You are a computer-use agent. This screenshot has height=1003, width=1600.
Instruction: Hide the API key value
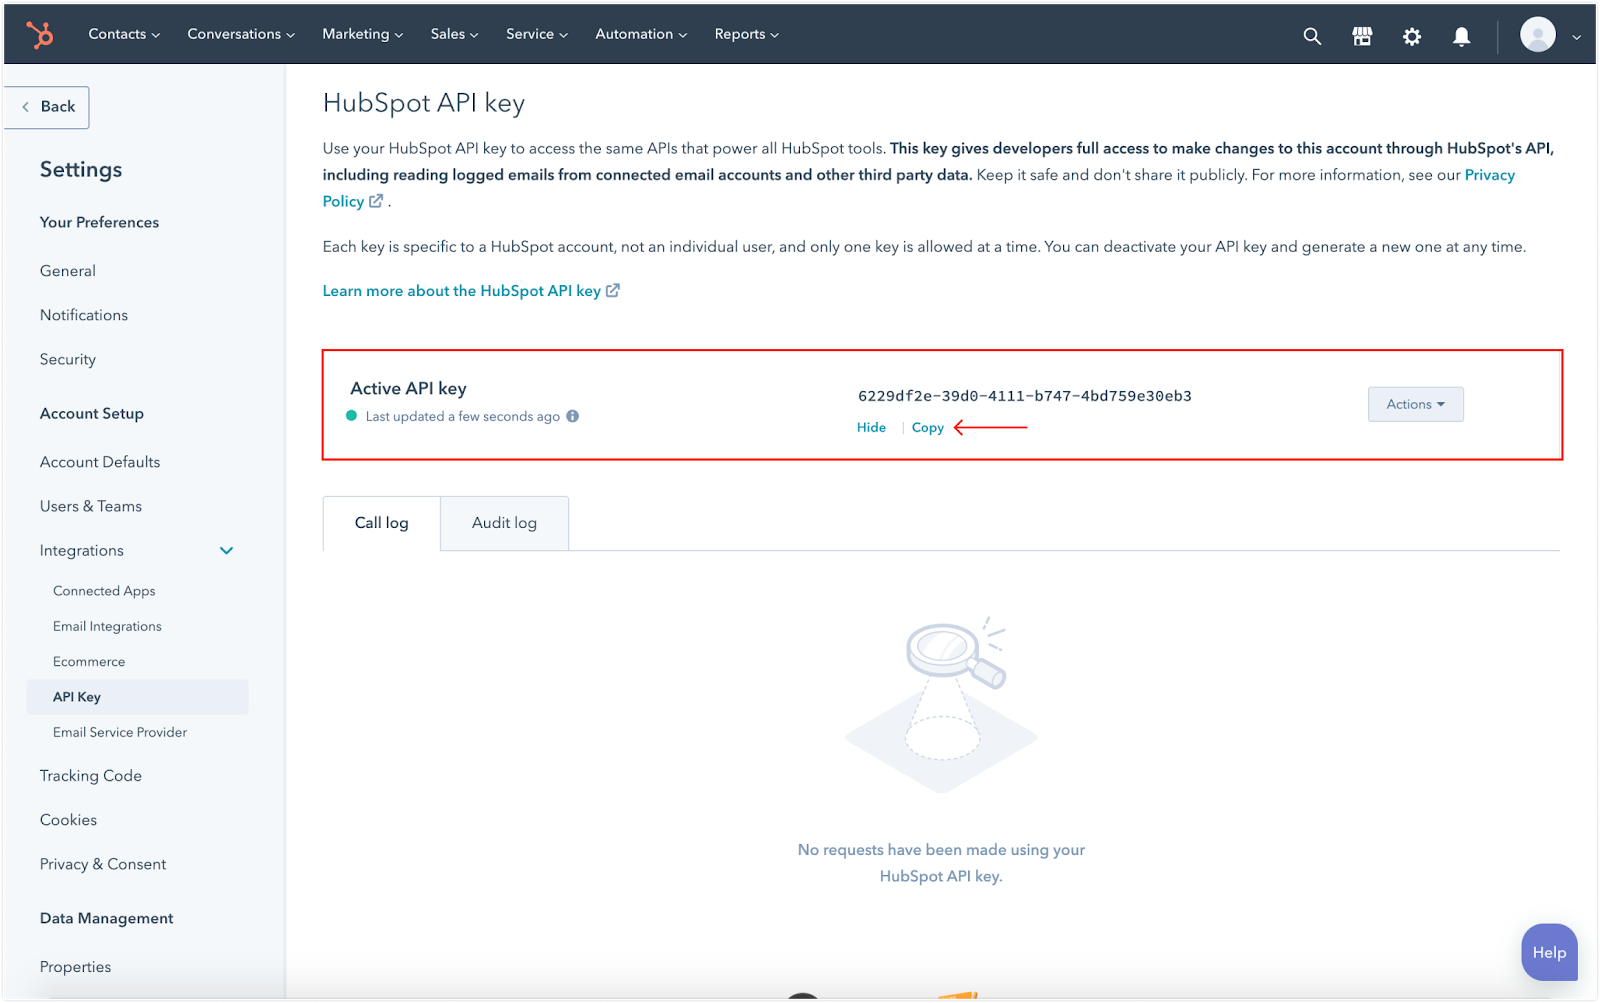(871, 427)
